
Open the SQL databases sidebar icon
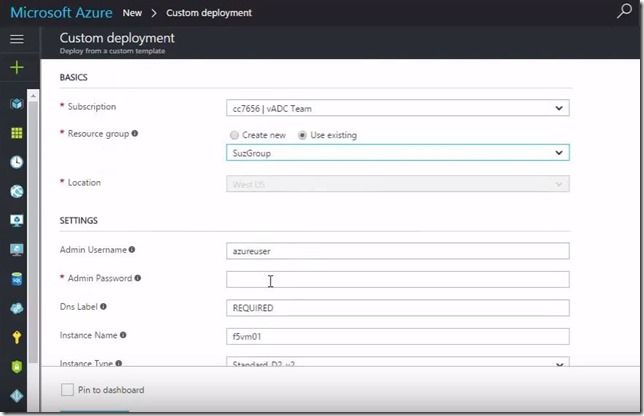pos(17,279)
